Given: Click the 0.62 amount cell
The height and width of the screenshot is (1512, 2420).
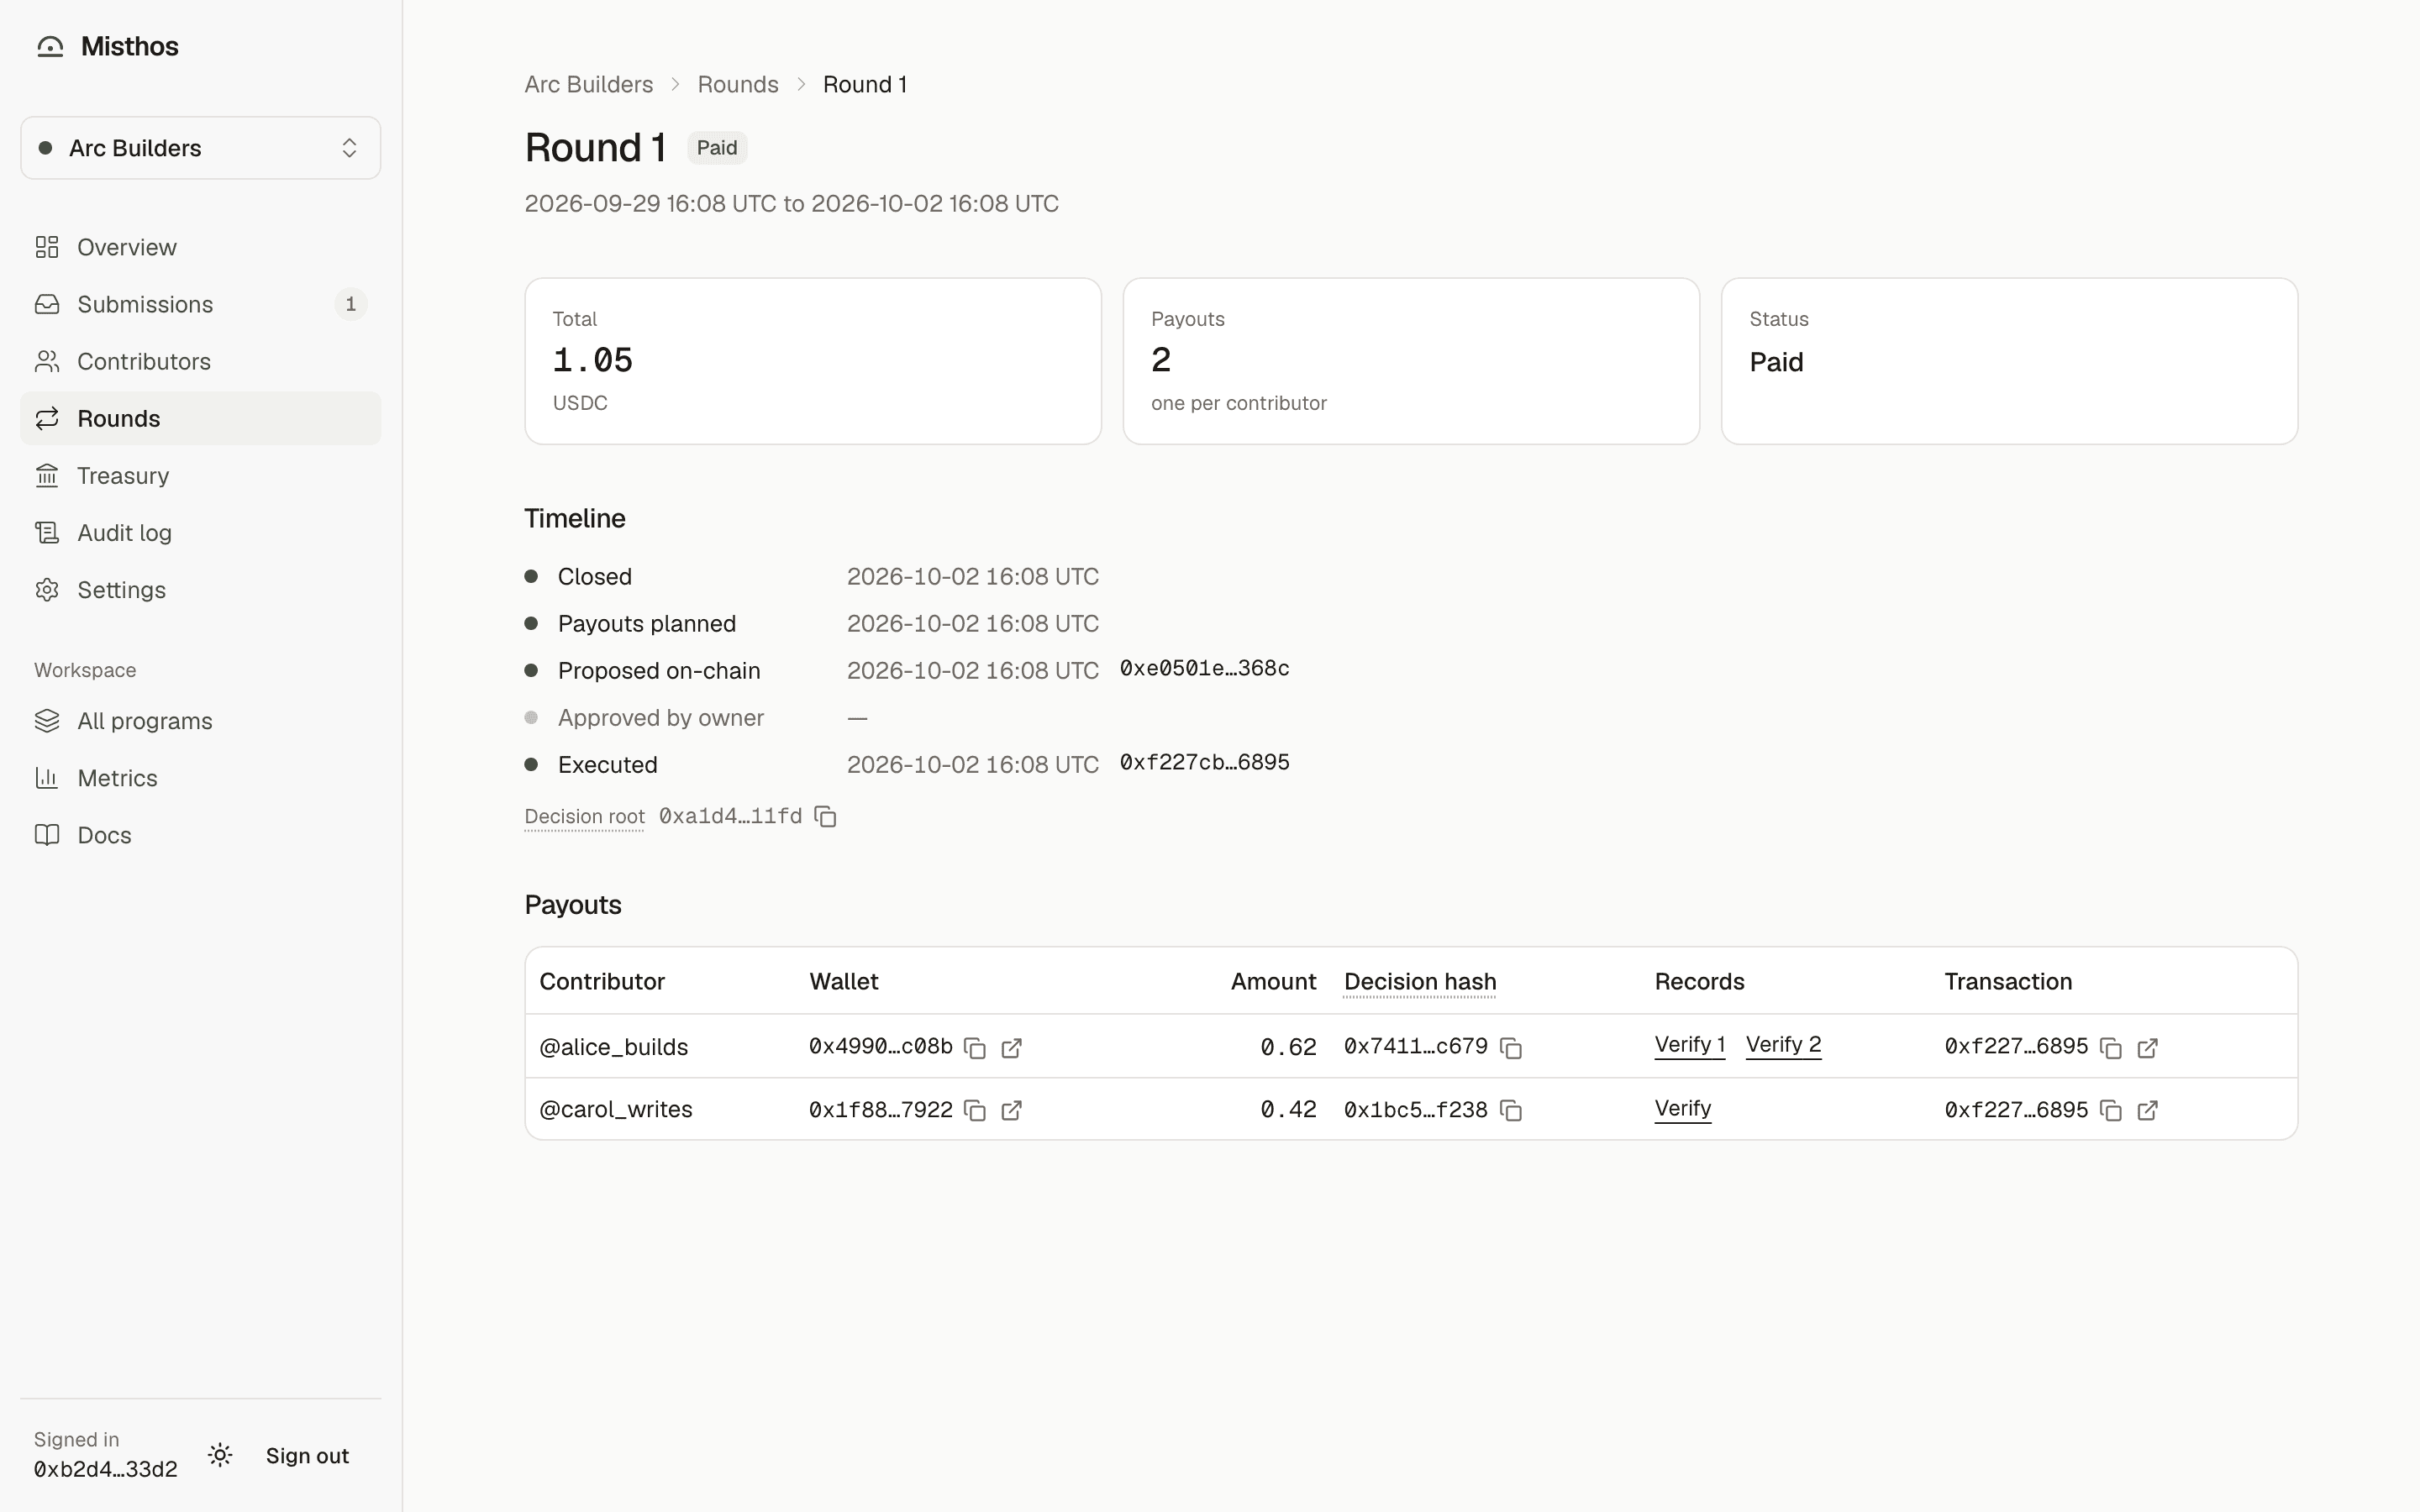Looking at the screenshot, I should pos(1288,1047).
